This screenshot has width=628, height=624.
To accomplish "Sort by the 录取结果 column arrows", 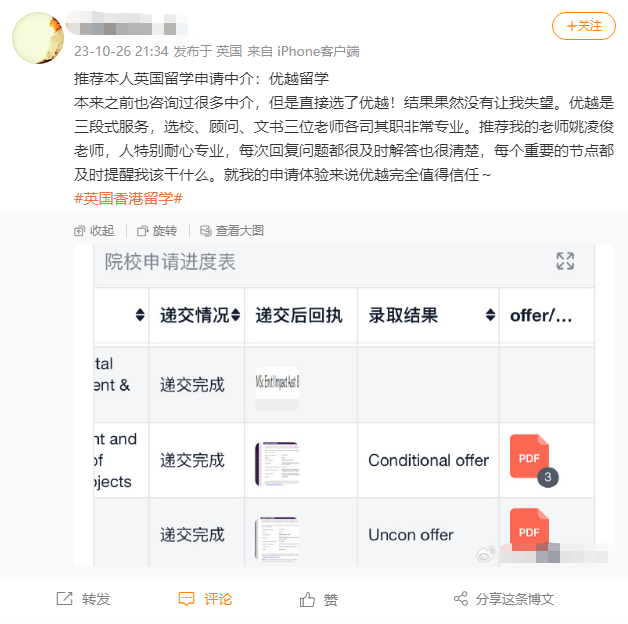I will (490, 315).
